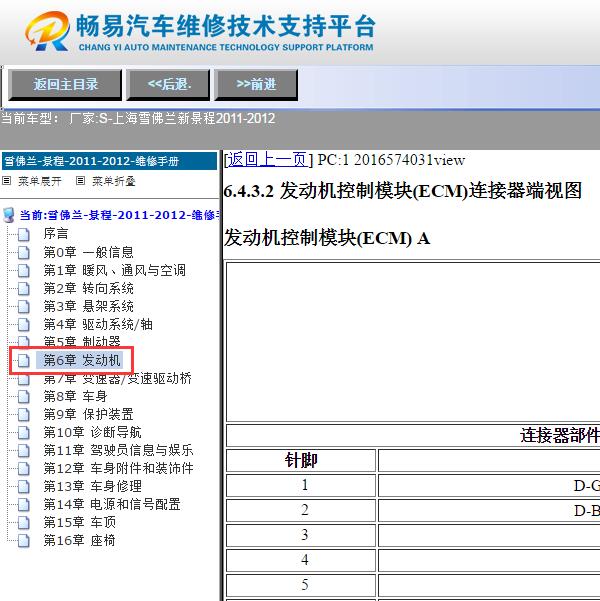600x601 pixels.
Task: Collapse all menus via 菜单折叠
Action: tap(114, 181)
